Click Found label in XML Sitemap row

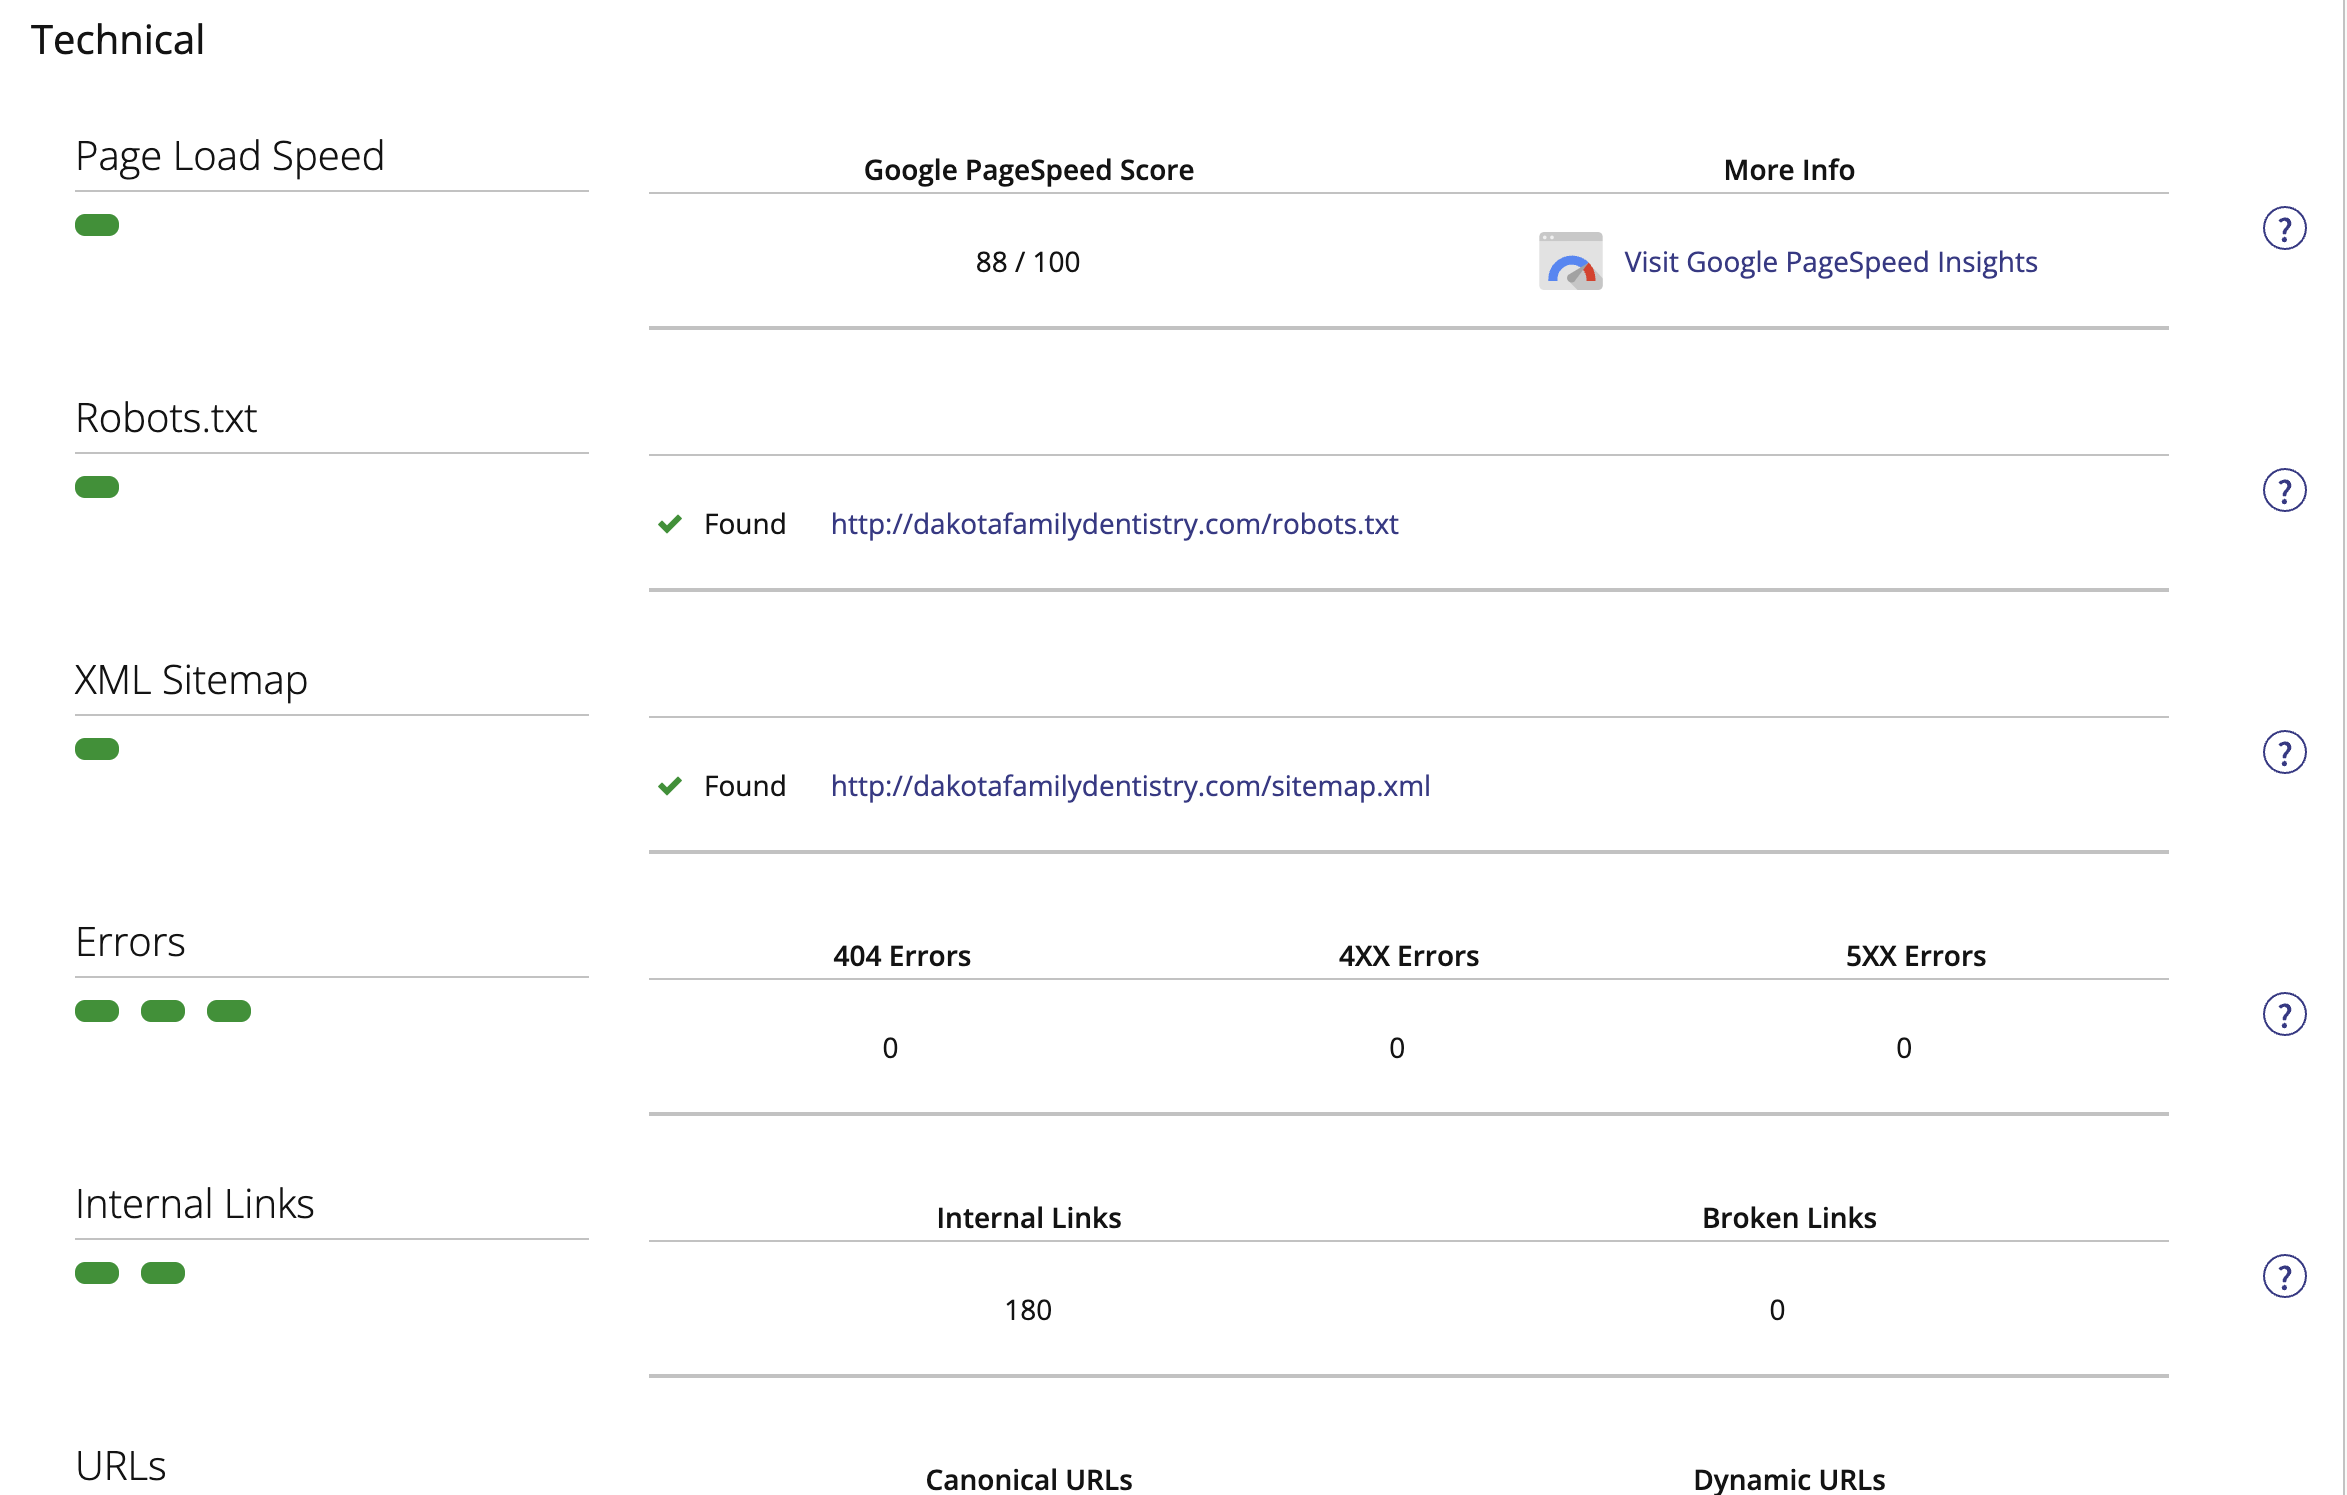pyautogui.click(x=745, y=786)
